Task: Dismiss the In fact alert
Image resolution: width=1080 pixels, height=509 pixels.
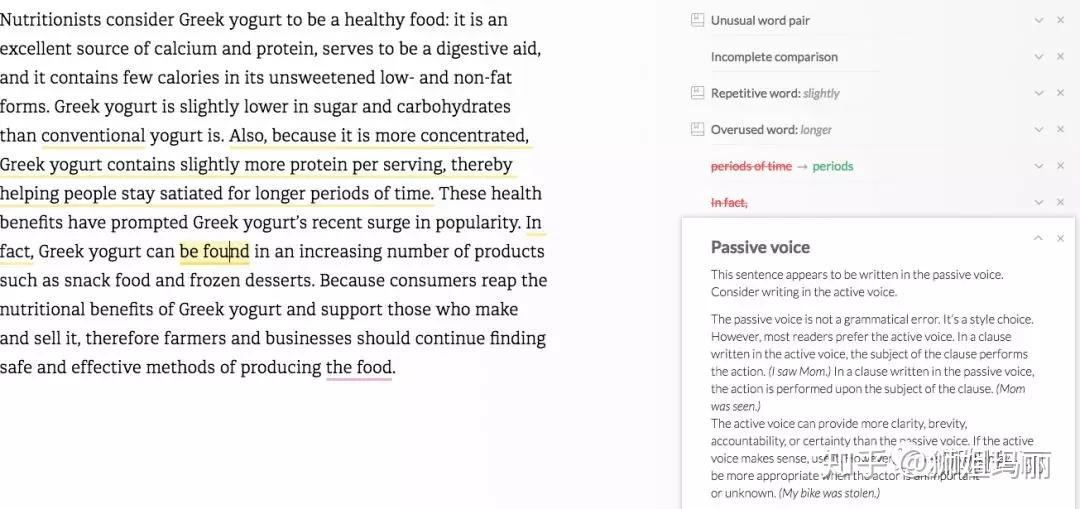Action: coord(1060,202)
